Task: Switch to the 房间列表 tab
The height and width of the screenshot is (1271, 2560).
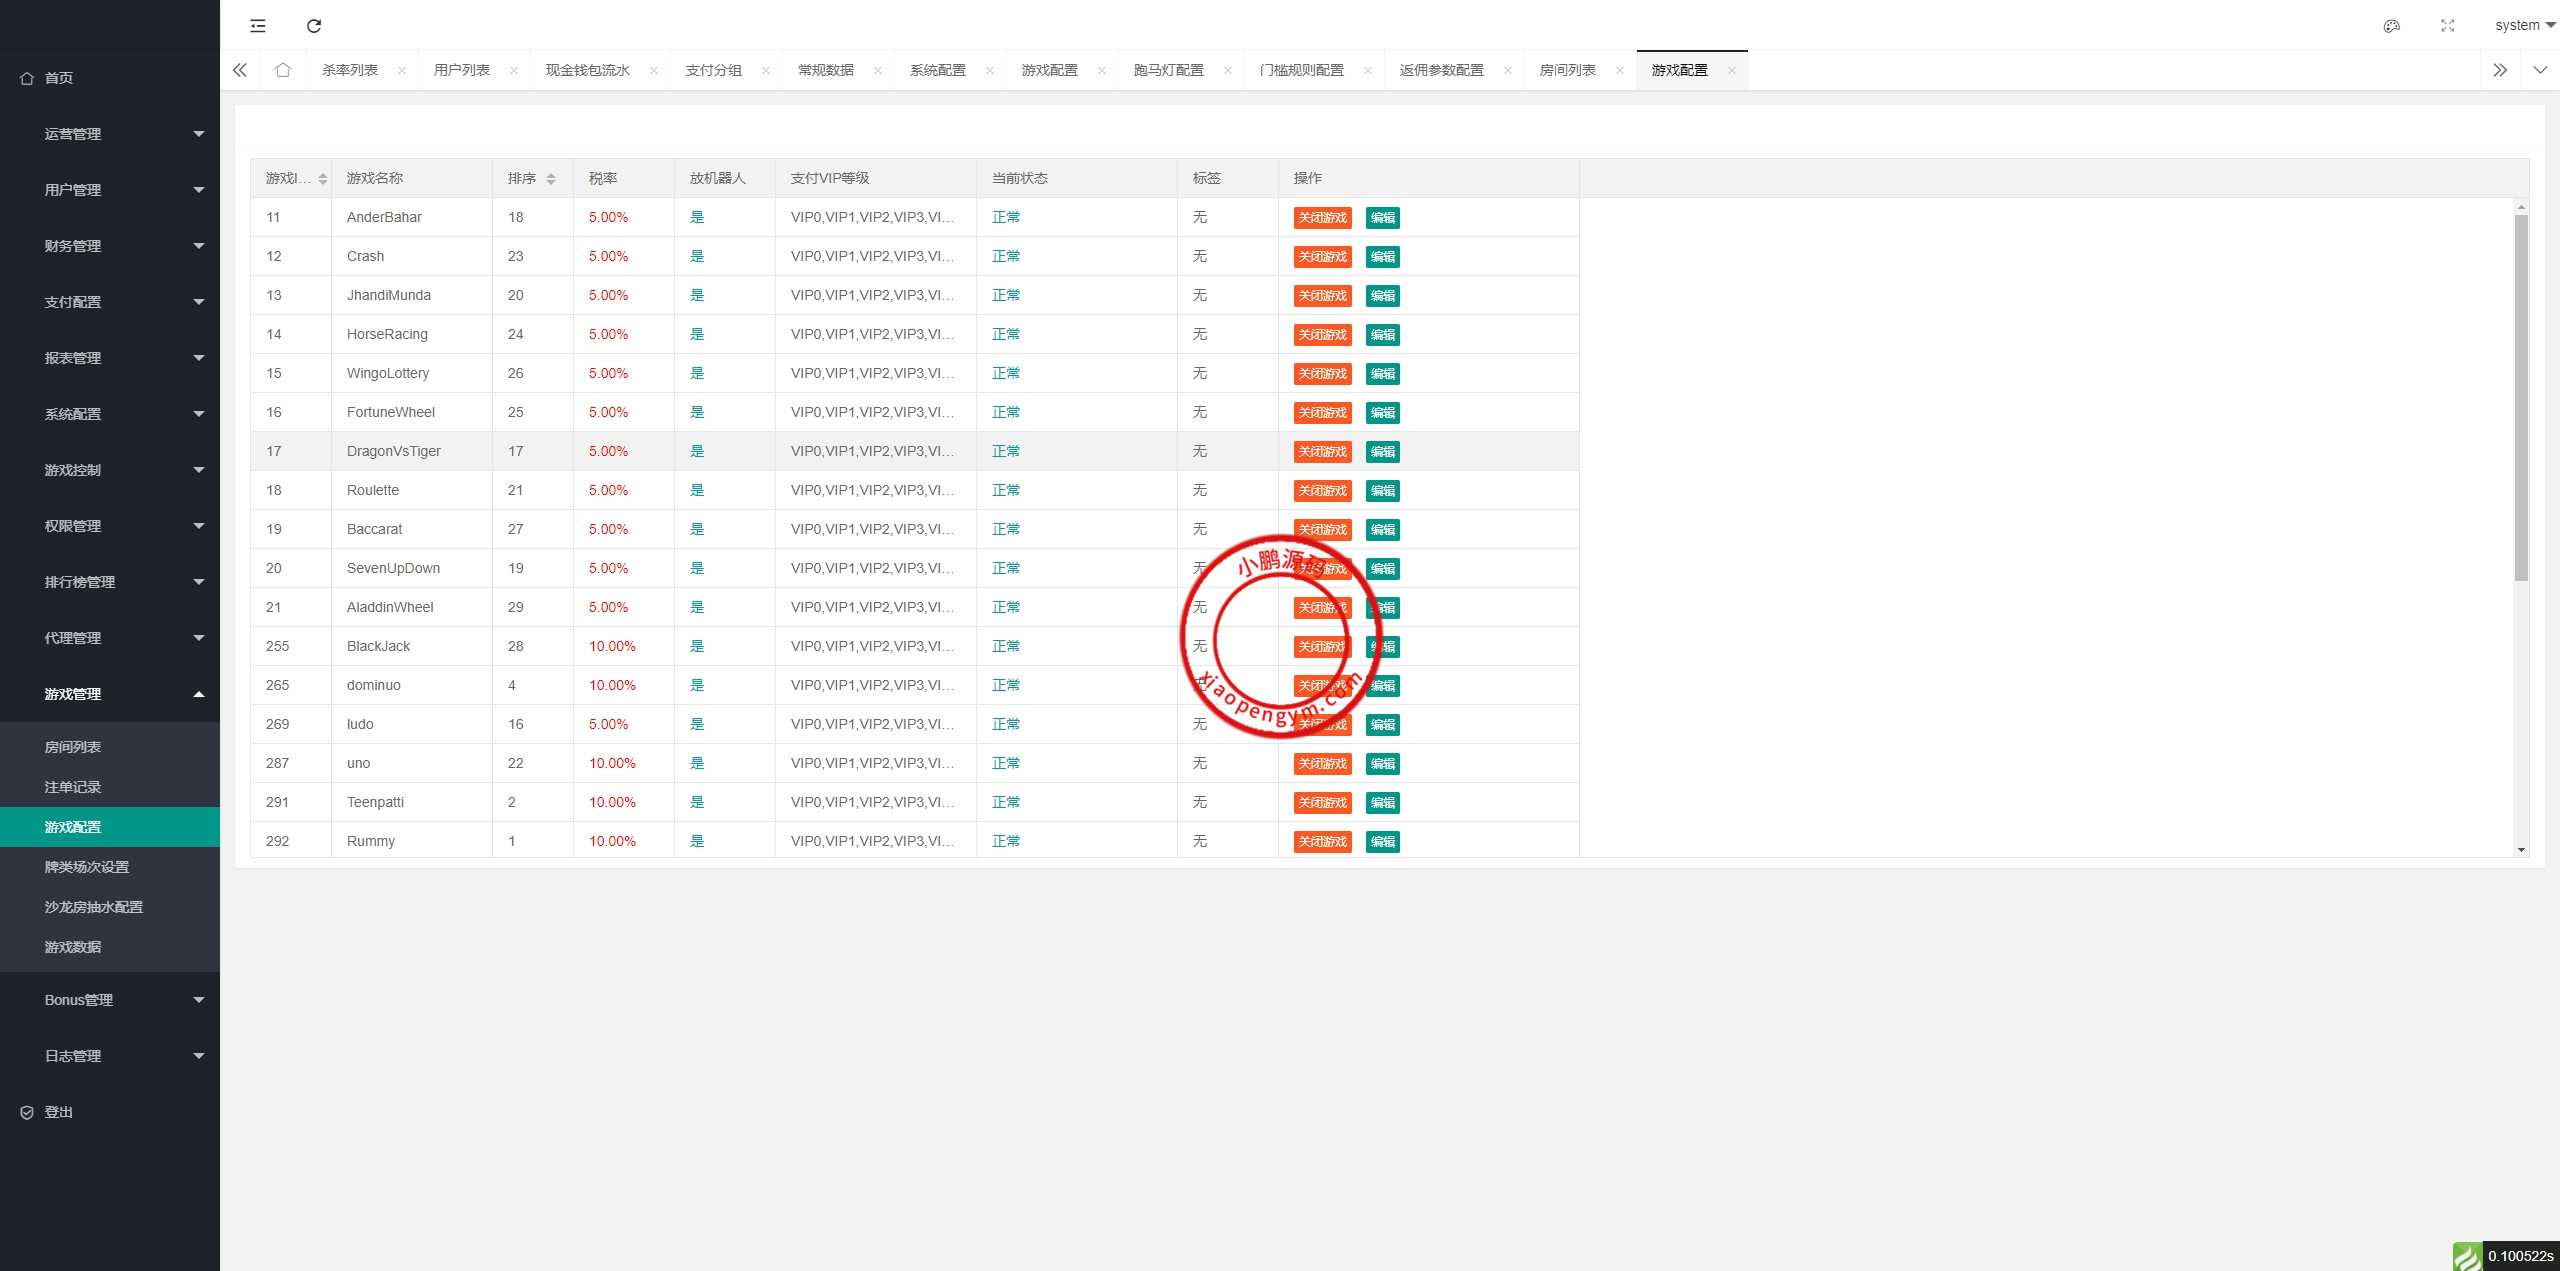Action: pyautogui.click(x=1567, y=70)
